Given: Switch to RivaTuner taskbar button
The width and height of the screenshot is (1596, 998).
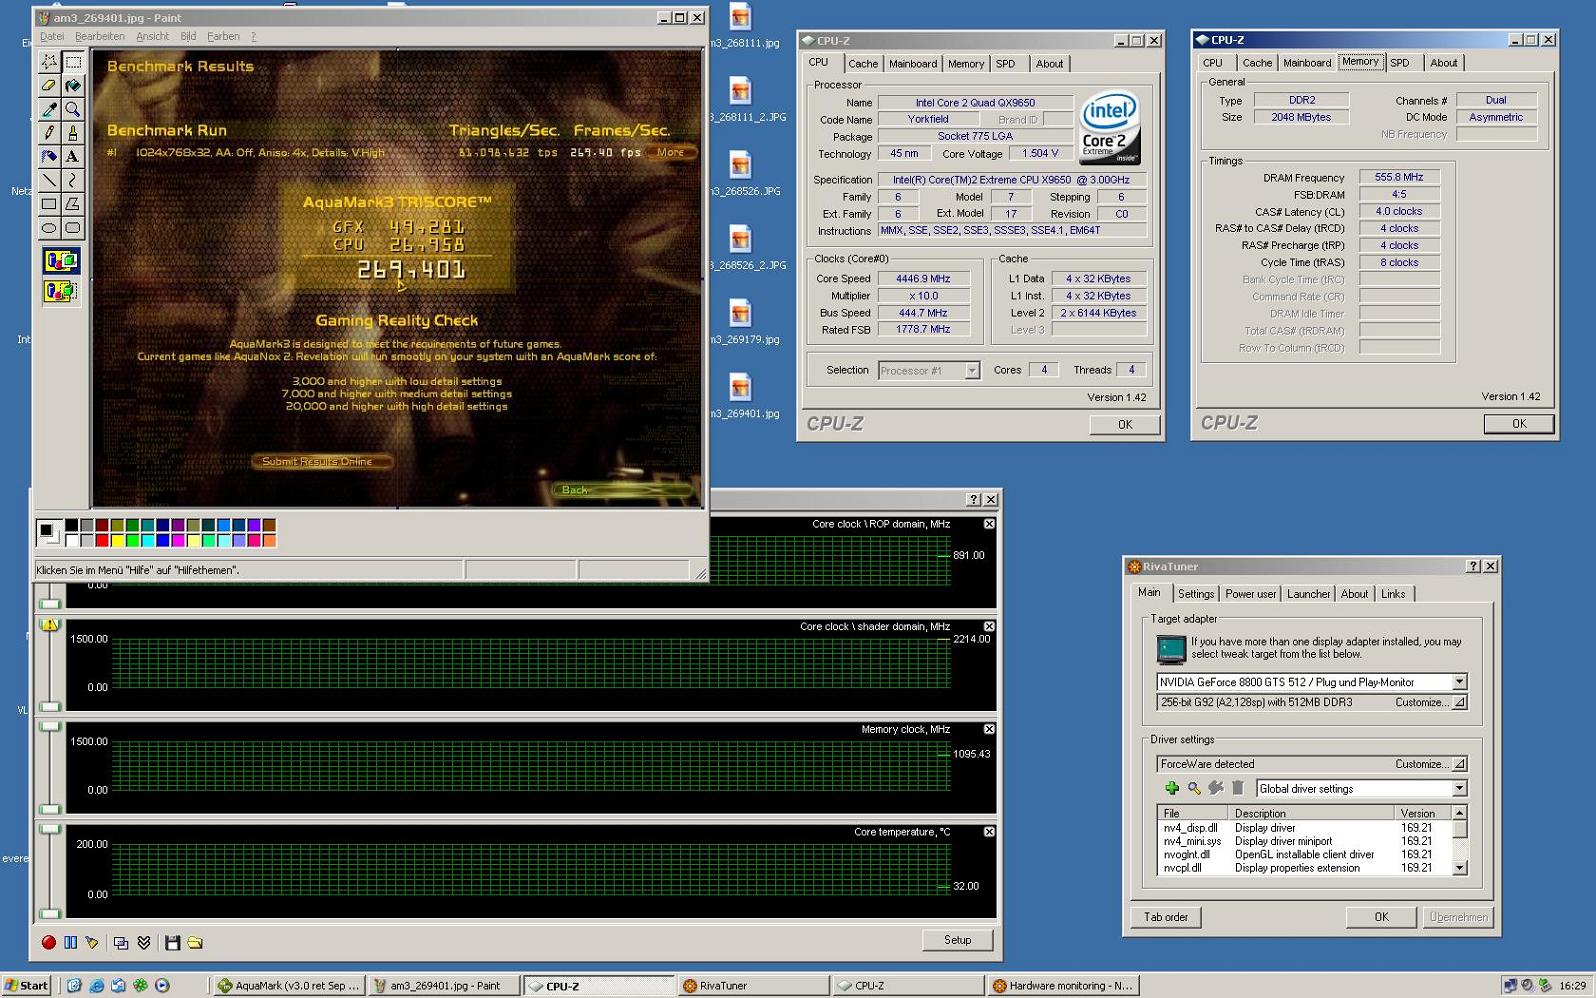Looking at the screenshot, I should point(753,986).
